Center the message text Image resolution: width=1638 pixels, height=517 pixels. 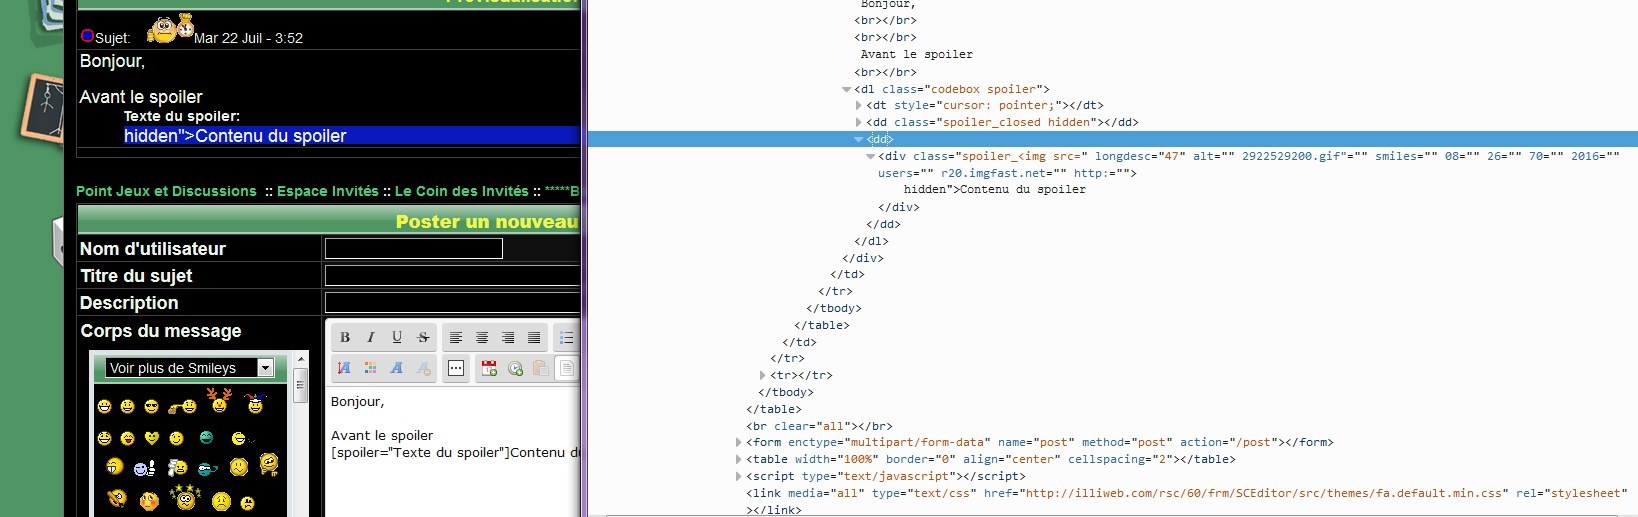(482, 337)
